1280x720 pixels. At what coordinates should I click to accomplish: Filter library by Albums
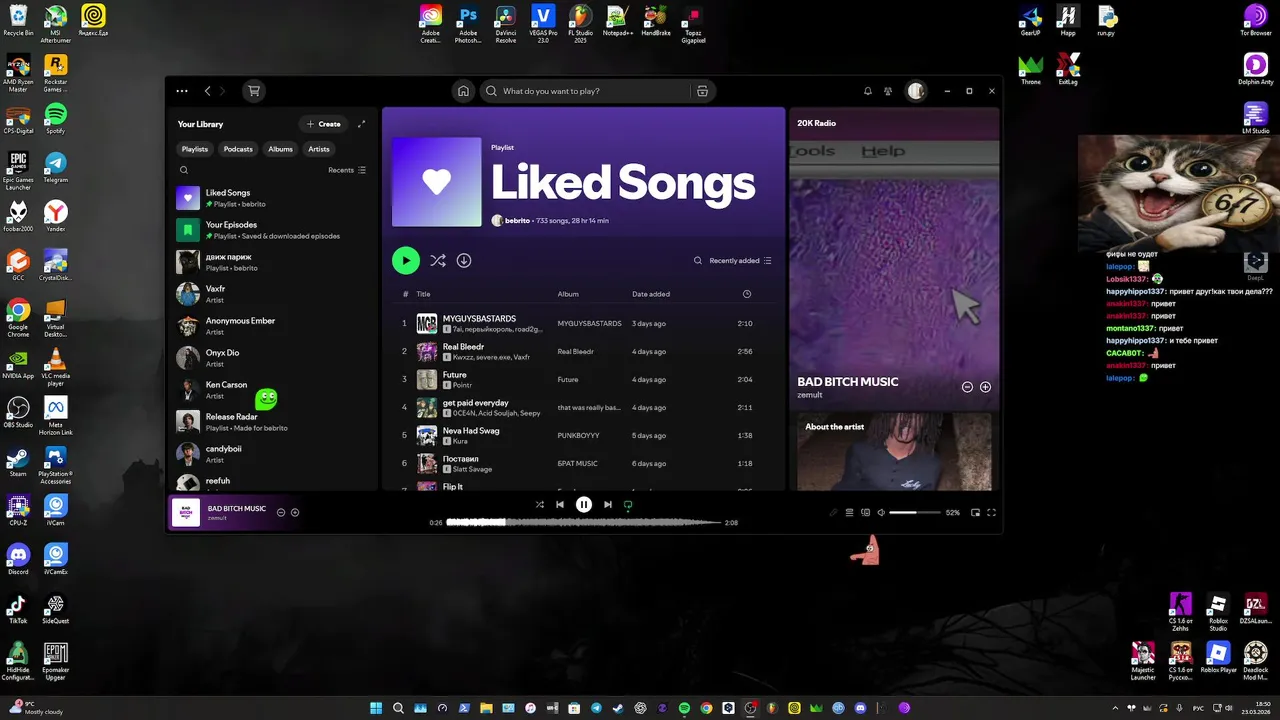[x=281, y=149]
